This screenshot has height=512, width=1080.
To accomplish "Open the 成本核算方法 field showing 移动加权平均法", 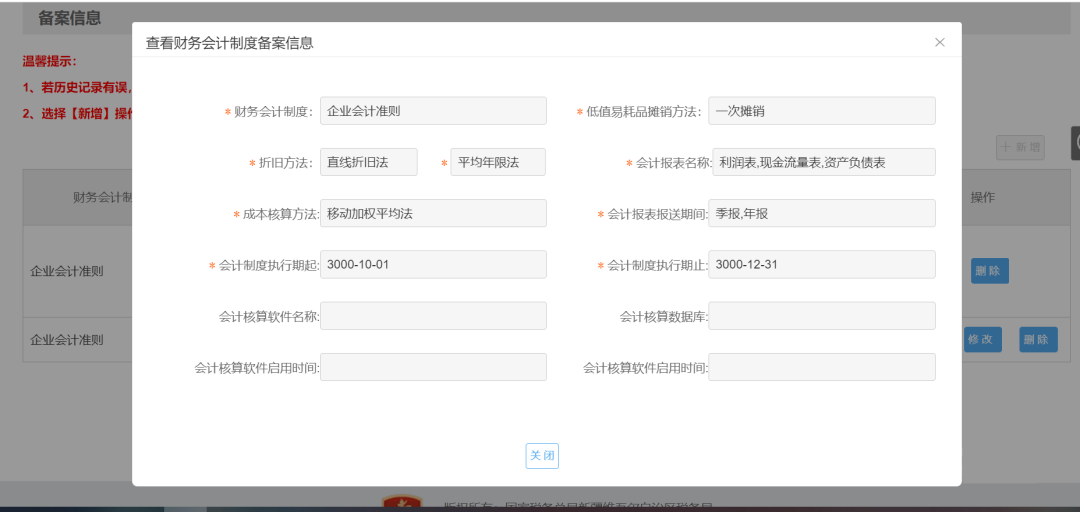I will 433,214.
